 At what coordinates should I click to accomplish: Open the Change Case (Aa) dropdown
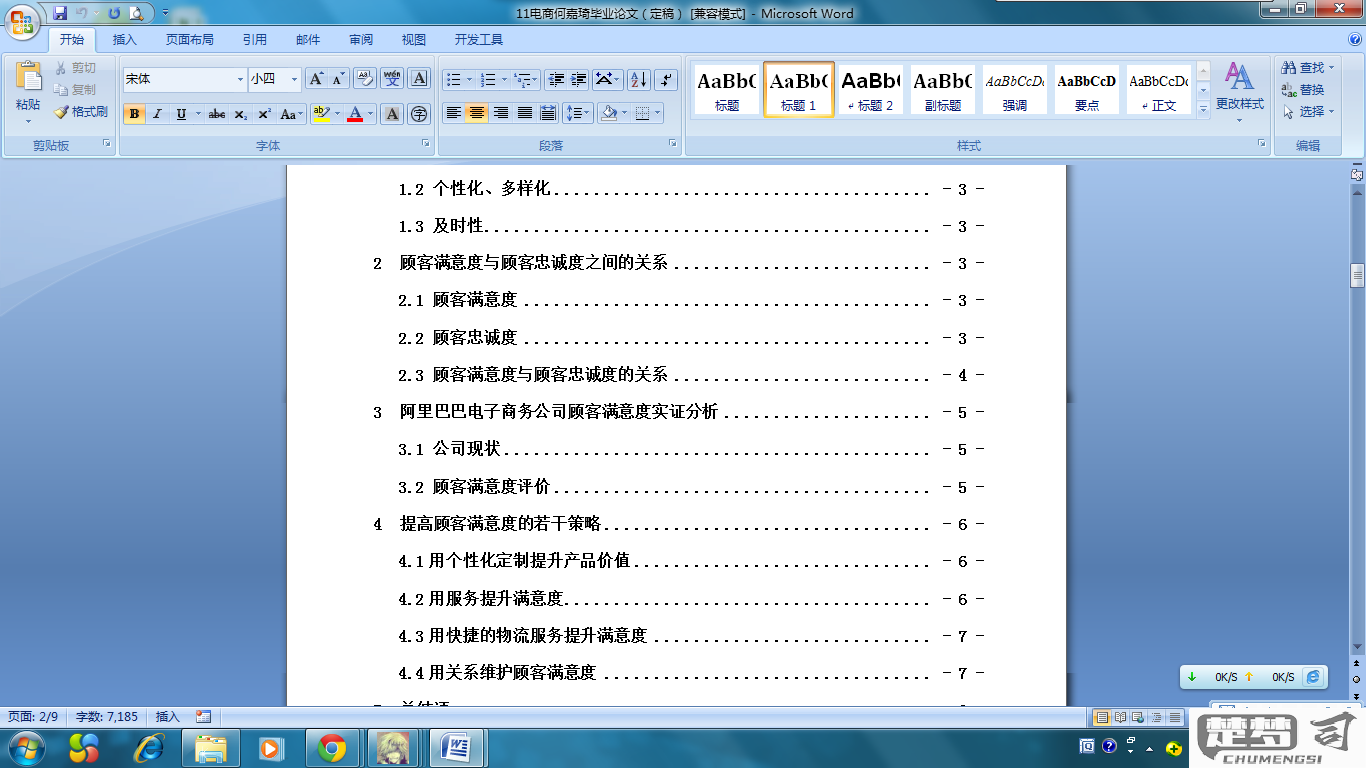(x=291, y=114)
